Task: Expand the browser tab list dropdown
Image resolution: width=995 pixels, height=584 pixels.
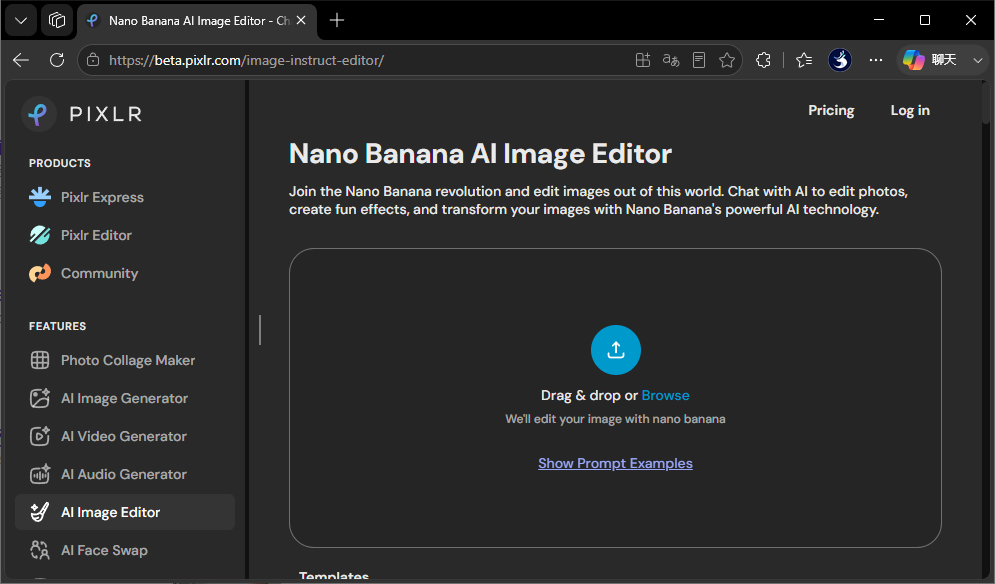Action: (x=21, y=20)
